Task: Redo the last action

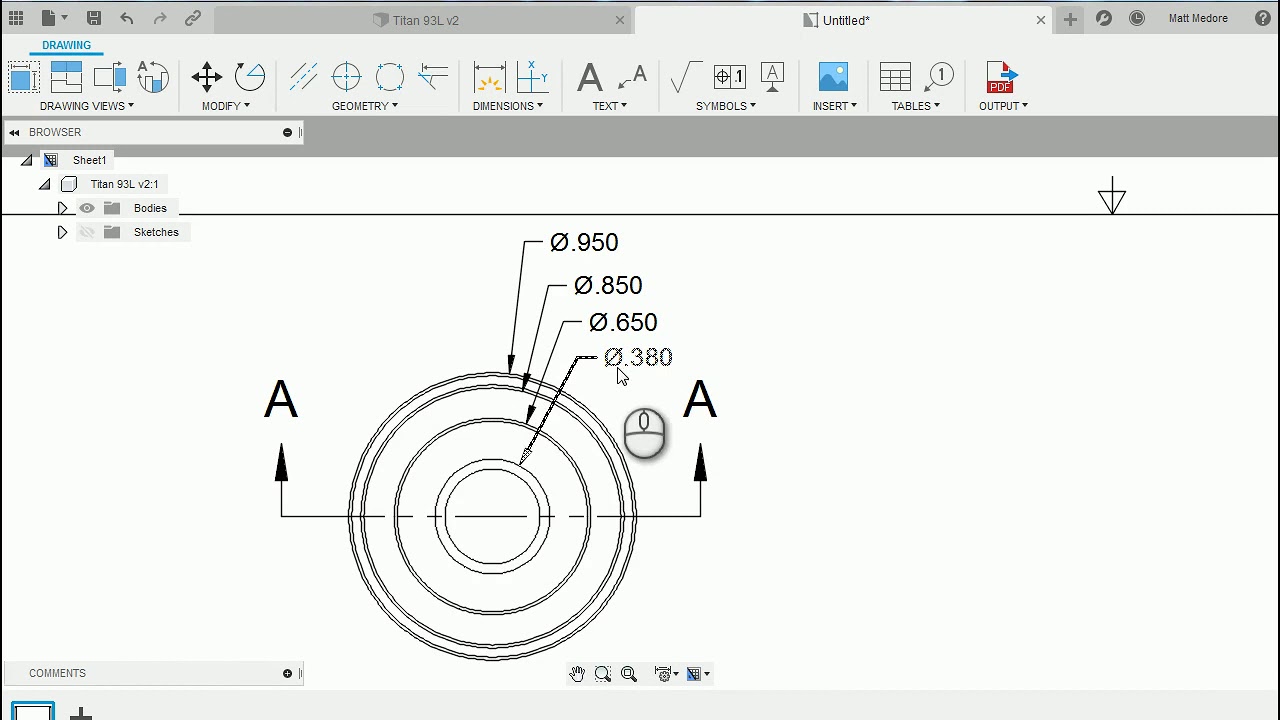Action: tap(160, 18)
